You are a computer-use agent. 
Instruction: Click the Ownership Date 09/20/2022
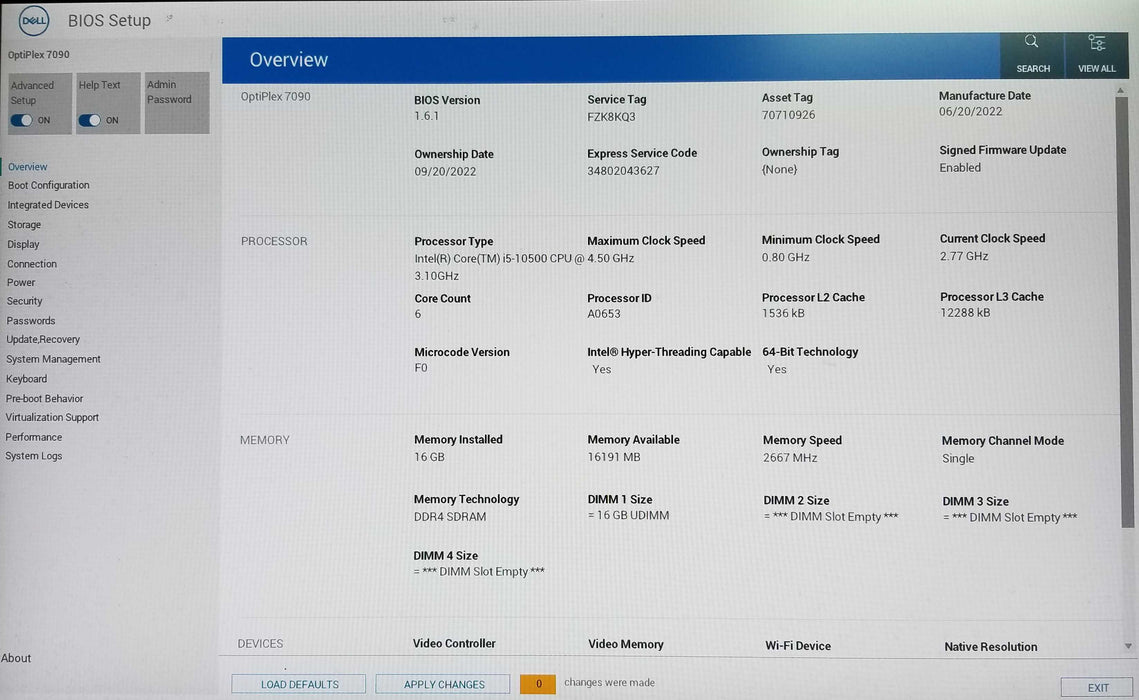coord(445,171)
